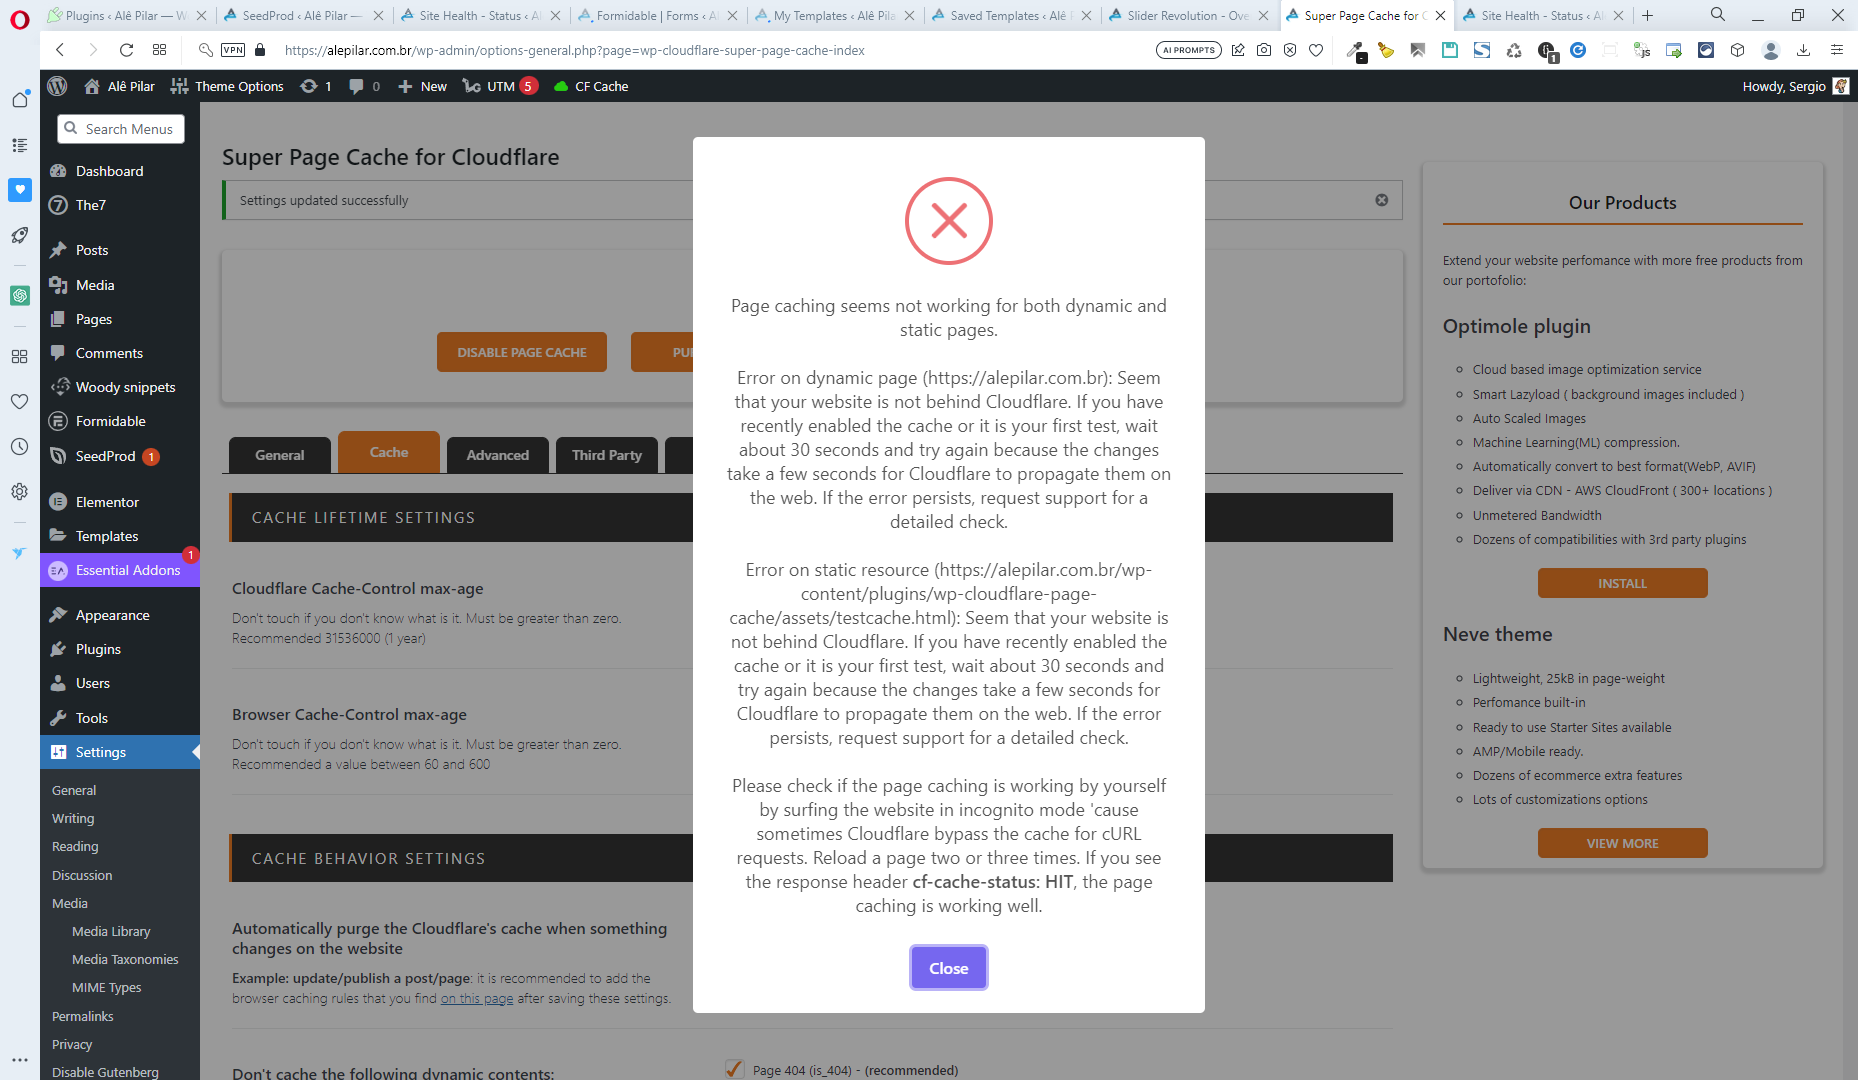The height and width of the screenshot is (1080, 1858).
Task: Reload the current page
Action: tap(126, 50)
